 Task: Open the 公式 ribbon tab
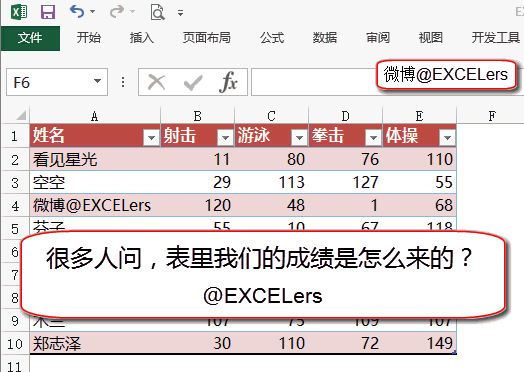click(272, 37)
